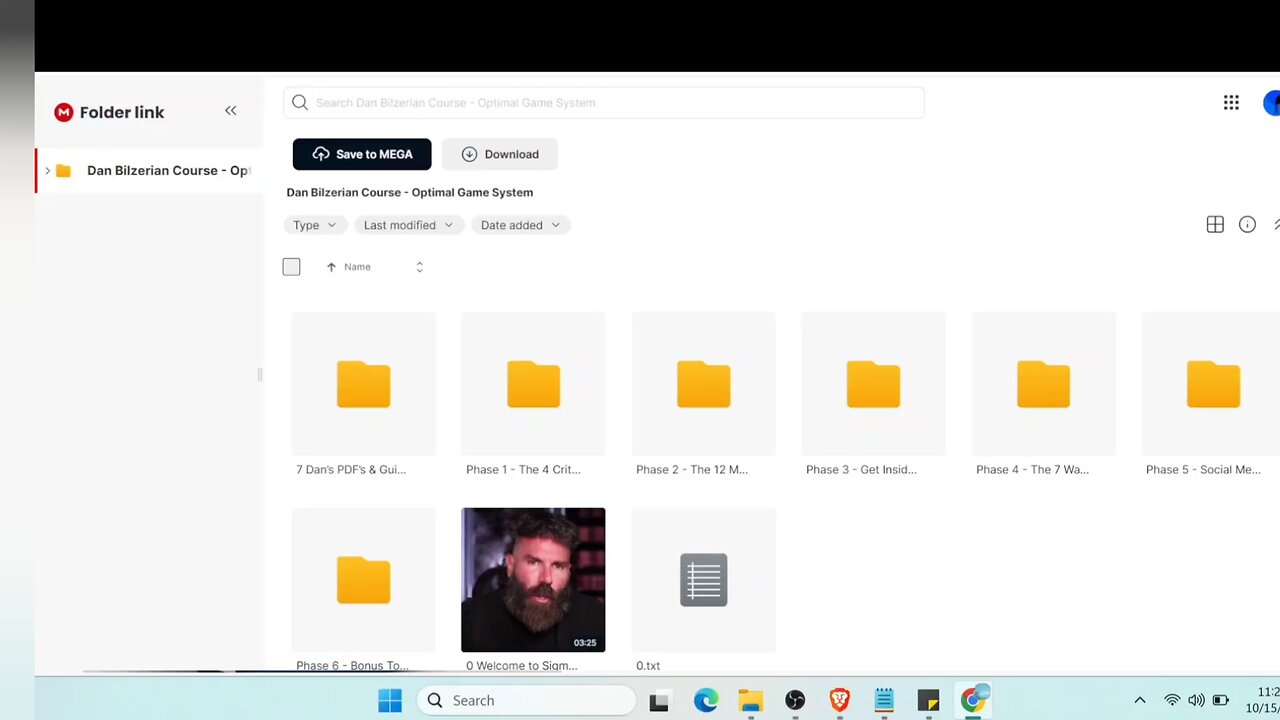Open the taskbar clock and date
This screenshot has width=1280, height=720.
(x=1262, y=700)
